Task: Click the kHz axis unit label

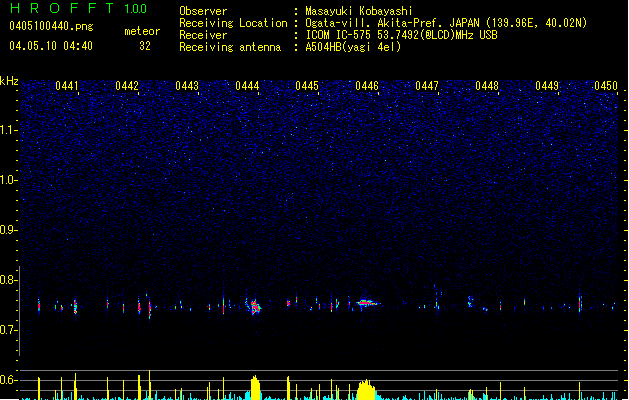Action: (x=9, y=81)
